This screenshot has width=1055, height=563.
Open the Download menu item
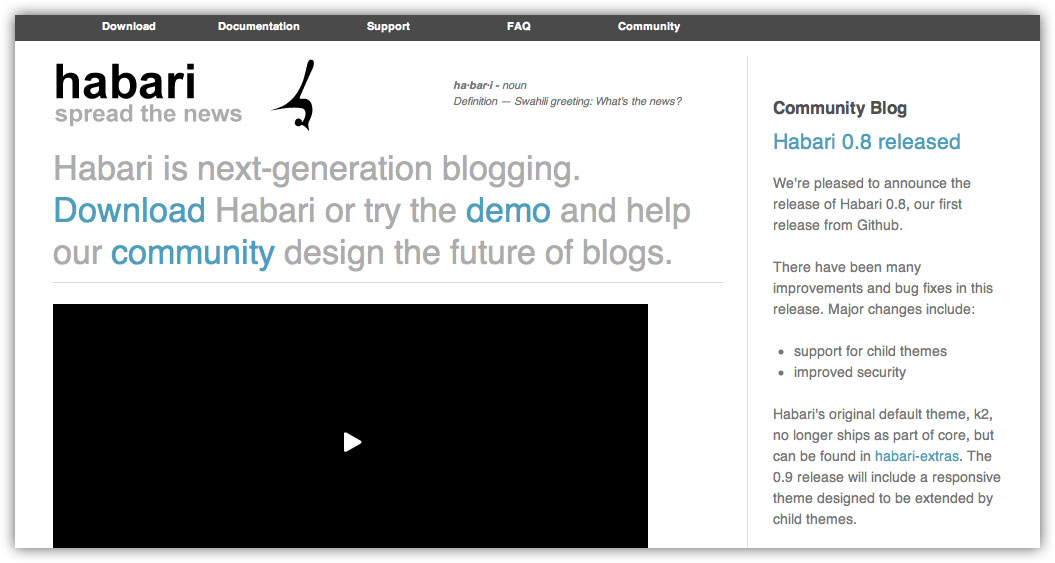pyautogui.click(x=129, y=26)
